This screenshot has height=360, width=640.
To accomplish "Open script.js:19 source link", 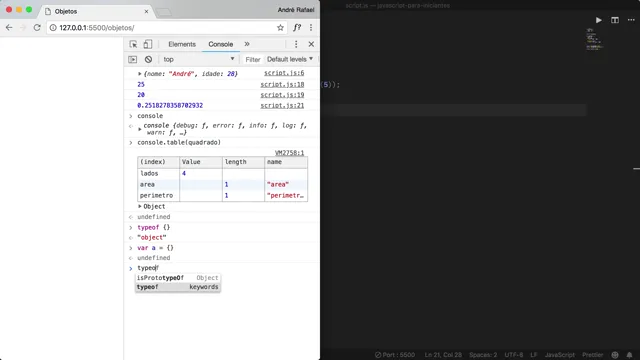I will [x=282, y=95].
